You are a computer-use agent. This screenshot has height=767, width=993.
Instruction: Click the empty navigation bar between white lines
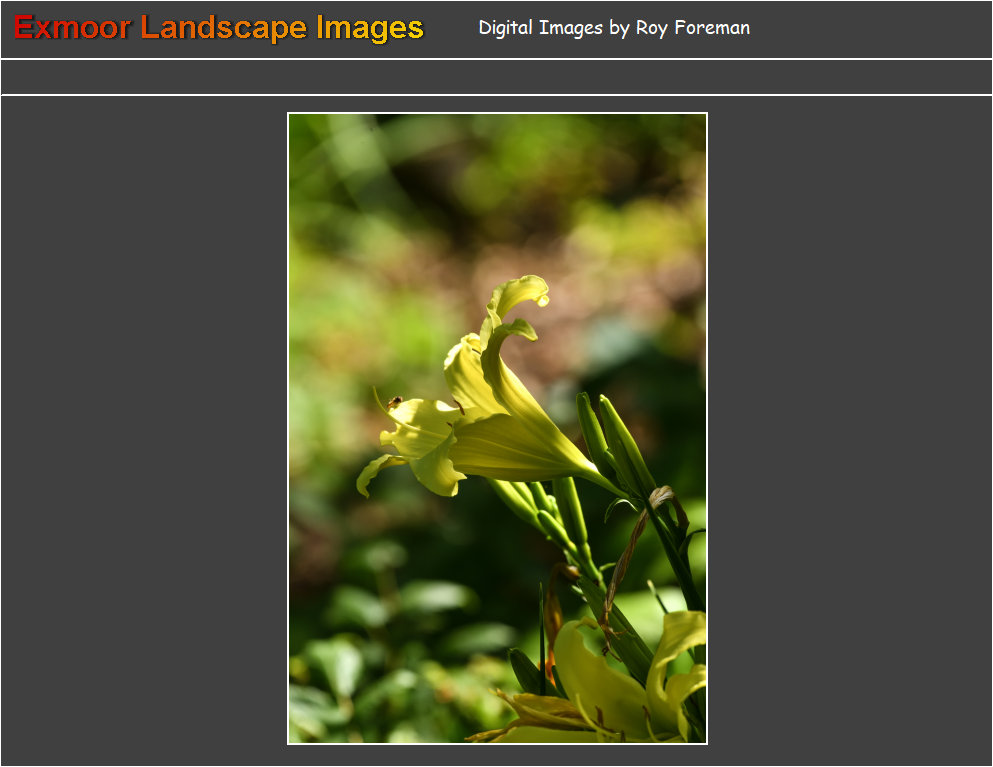(496, 77)
